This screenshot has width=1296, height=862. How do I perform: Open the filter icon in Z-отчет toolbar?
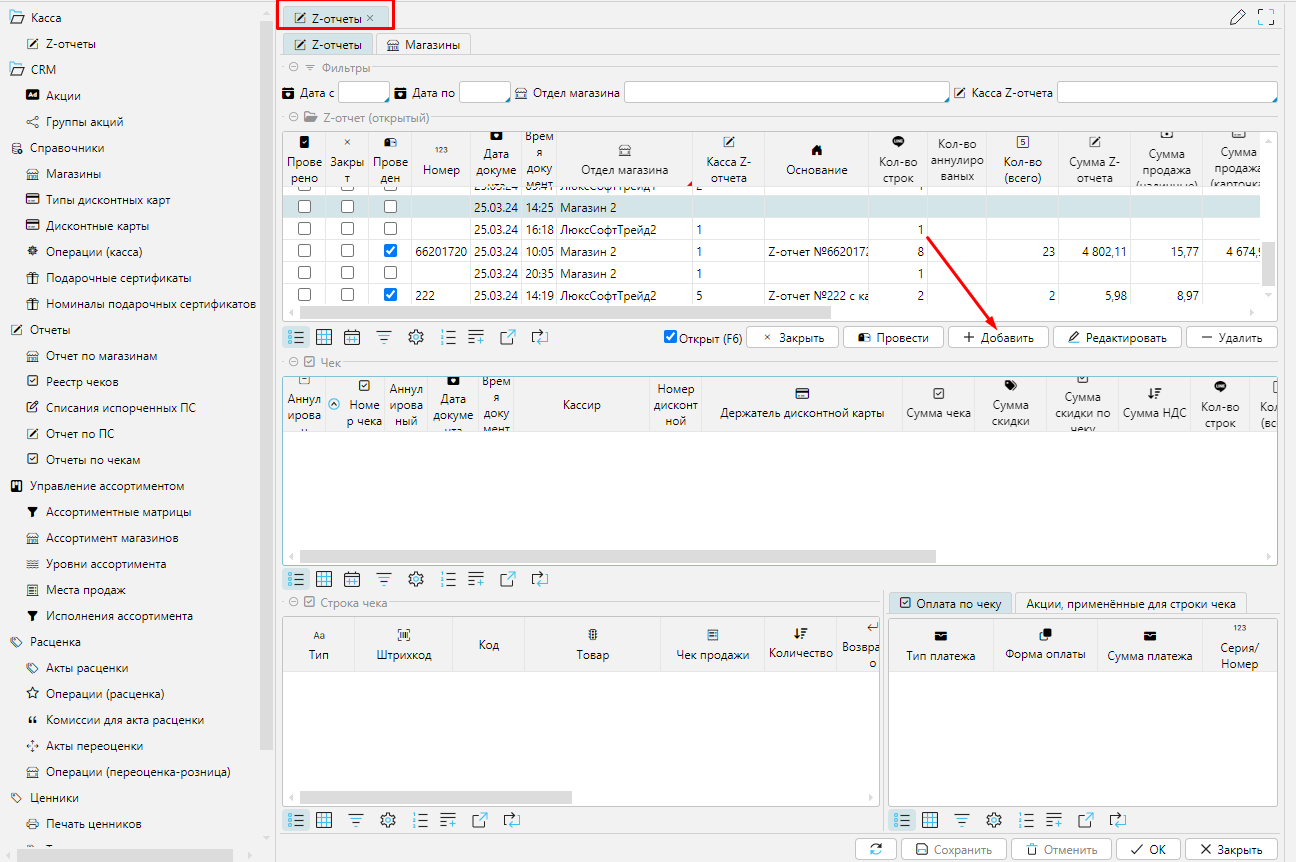click(x=384, y=337)
